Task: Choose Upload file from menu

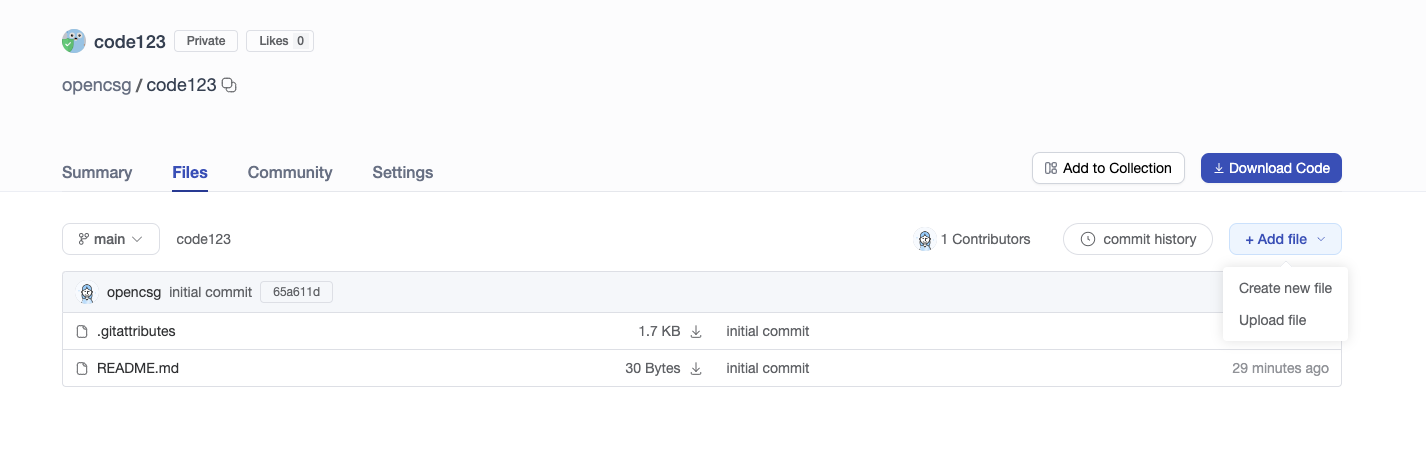Action: click(x=1272, y=320)
